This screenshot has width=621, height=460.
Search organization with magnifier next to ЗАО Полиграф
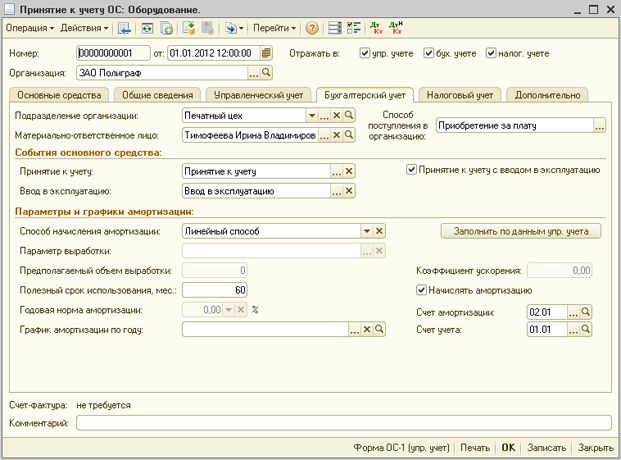click(x=266, y=73)
